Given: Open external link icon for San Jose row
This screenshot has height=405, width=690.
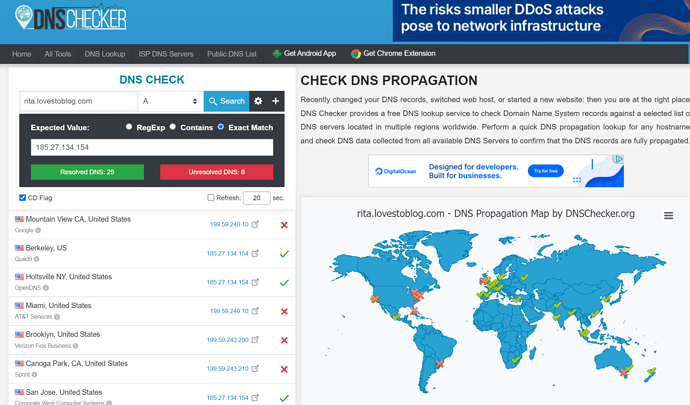Looking at the screenshot, I should pyautogui.click(x=255, y=397).
